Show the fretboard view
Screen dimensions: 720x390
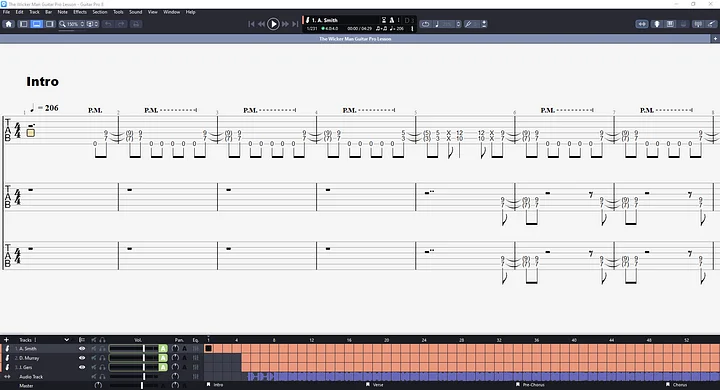[657, 24]
